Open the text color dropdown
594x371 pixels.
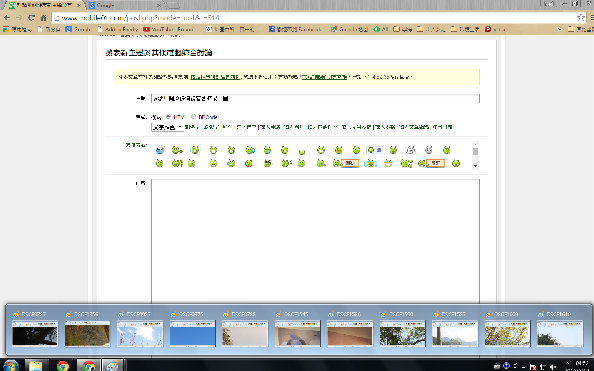click(167, 127)
